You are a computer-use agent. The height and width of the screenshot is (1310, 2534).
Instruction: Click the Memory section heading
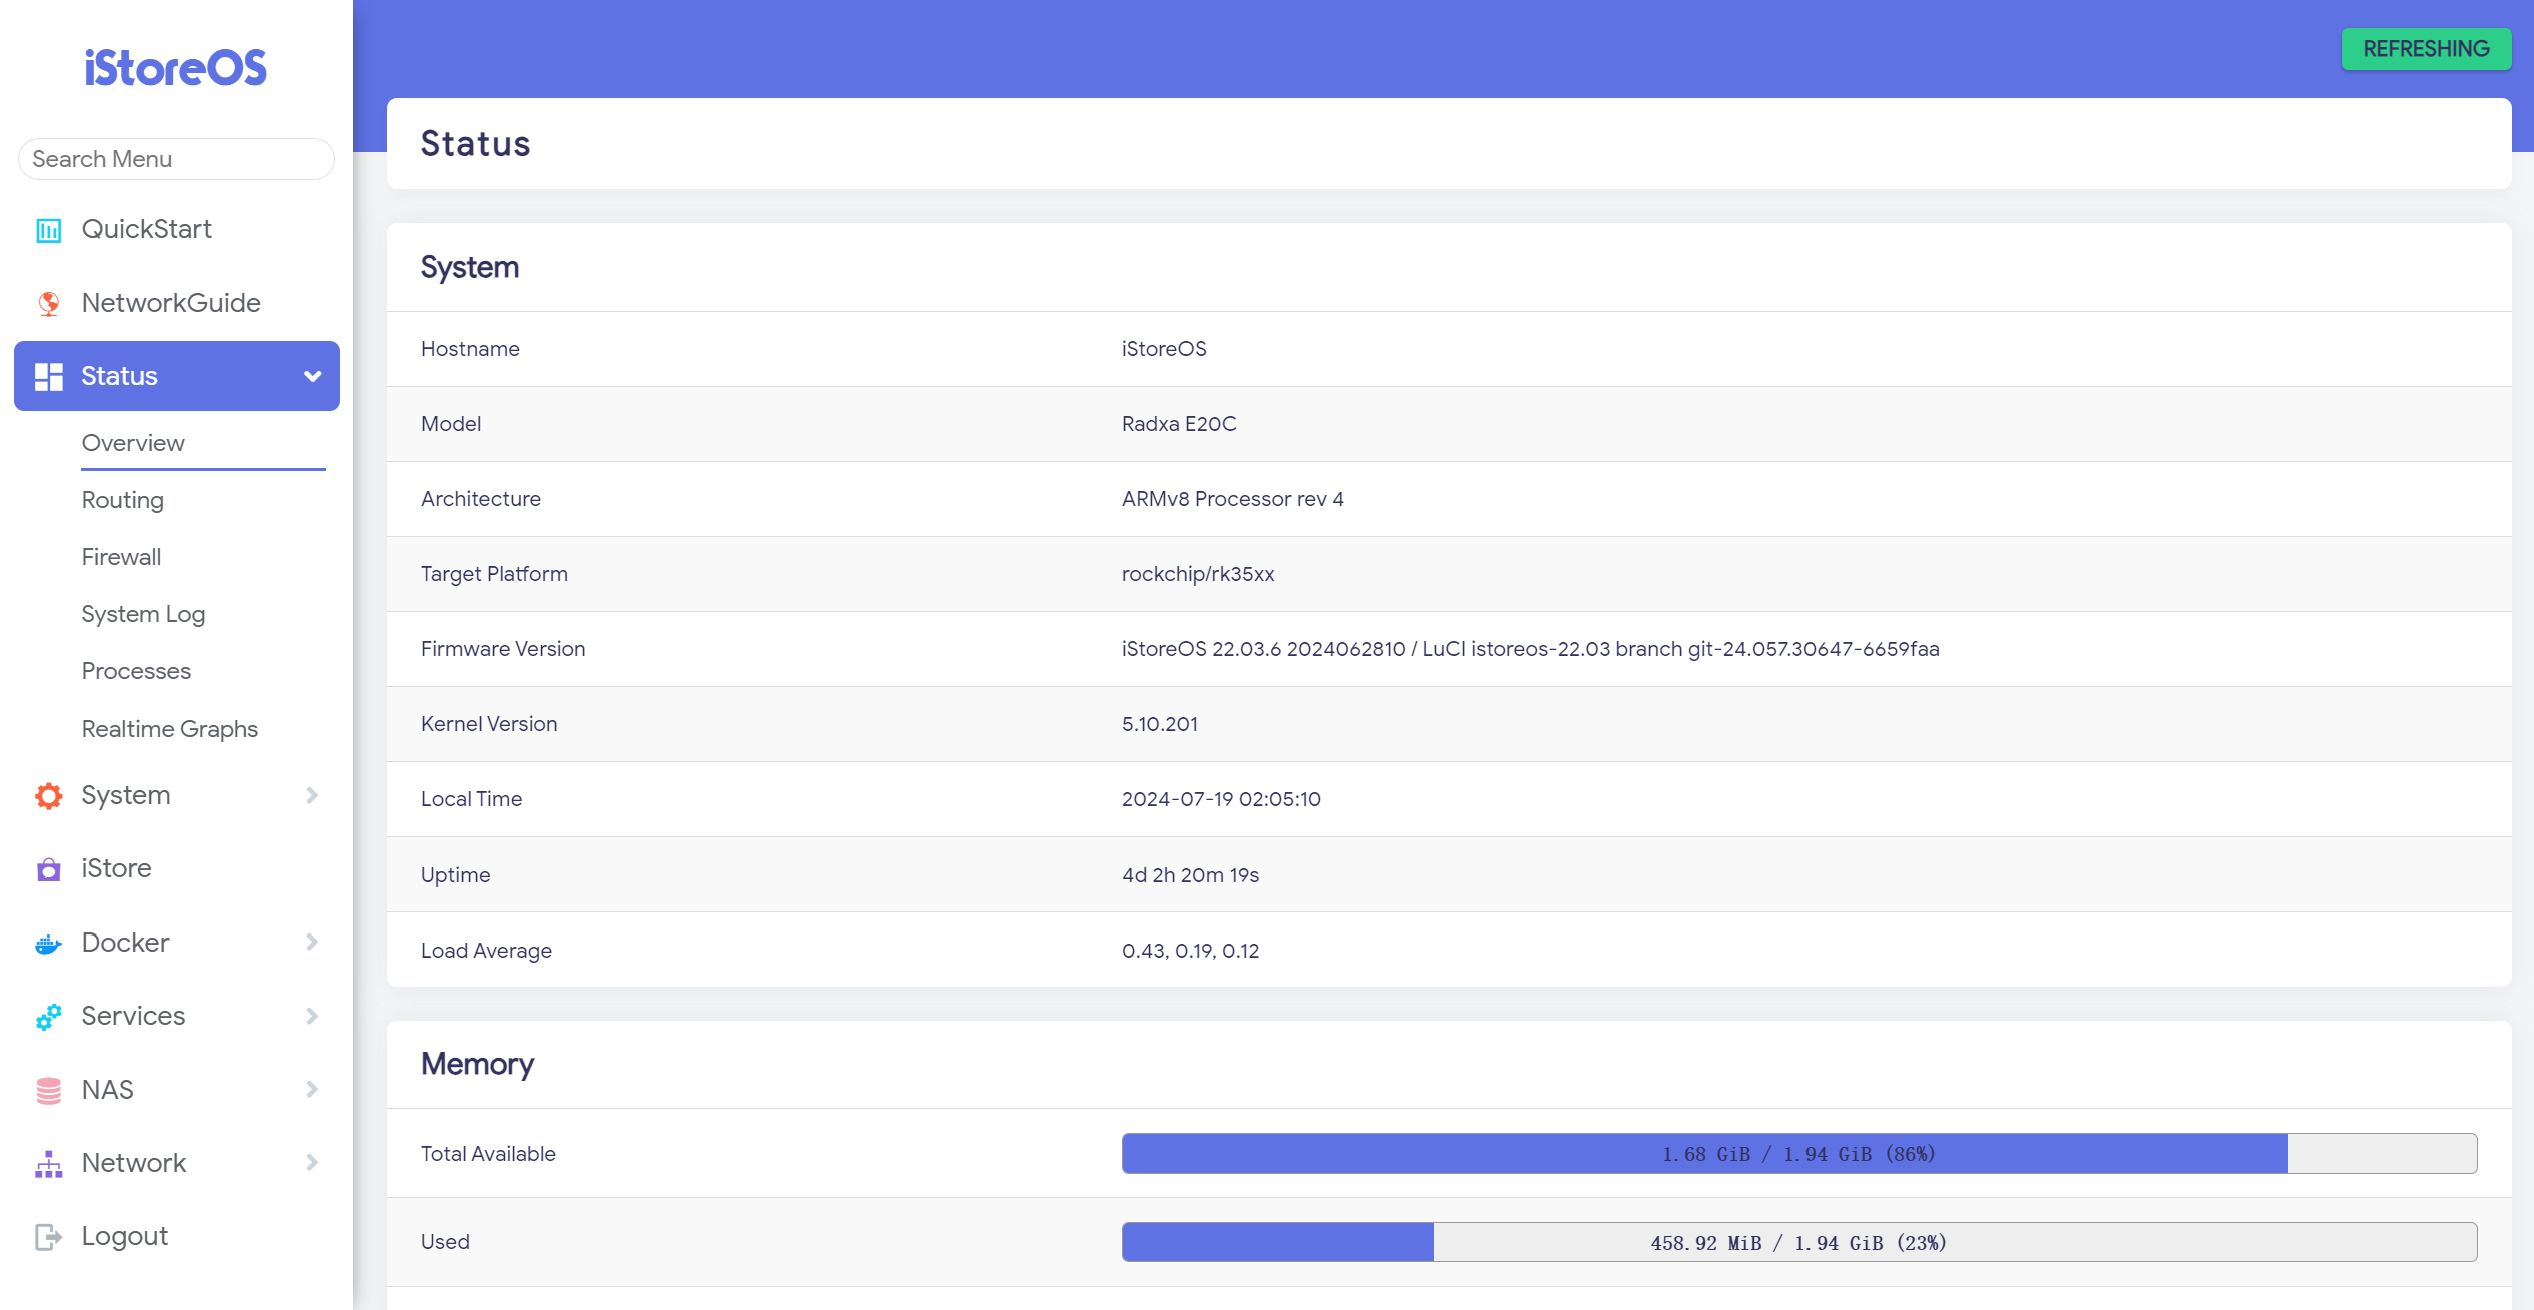point(477,1064)
